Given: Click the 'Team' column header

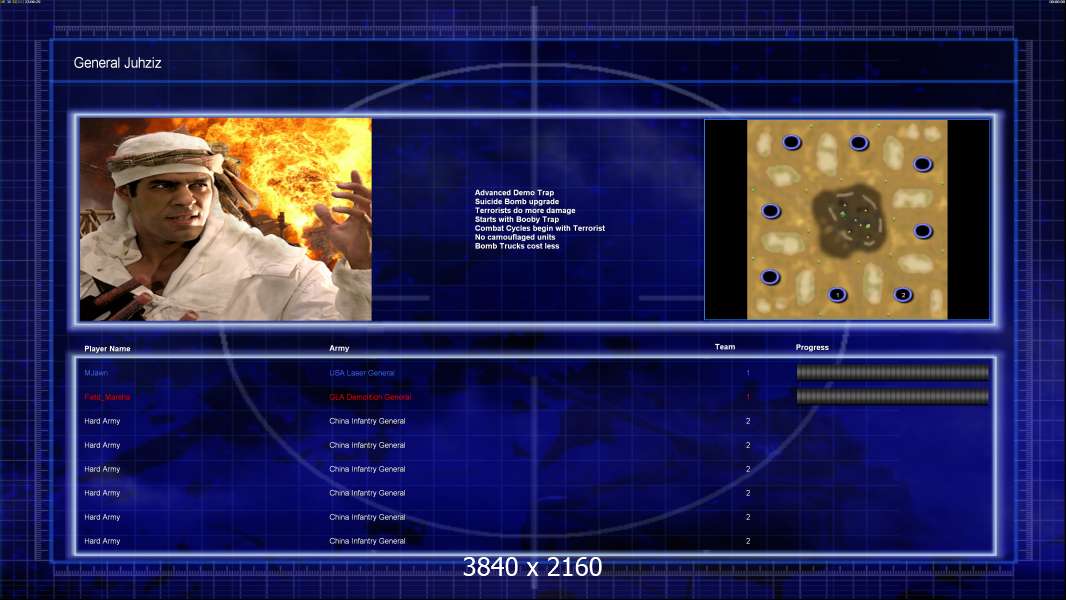Looking at the screenshot, I should pos(725,347).
